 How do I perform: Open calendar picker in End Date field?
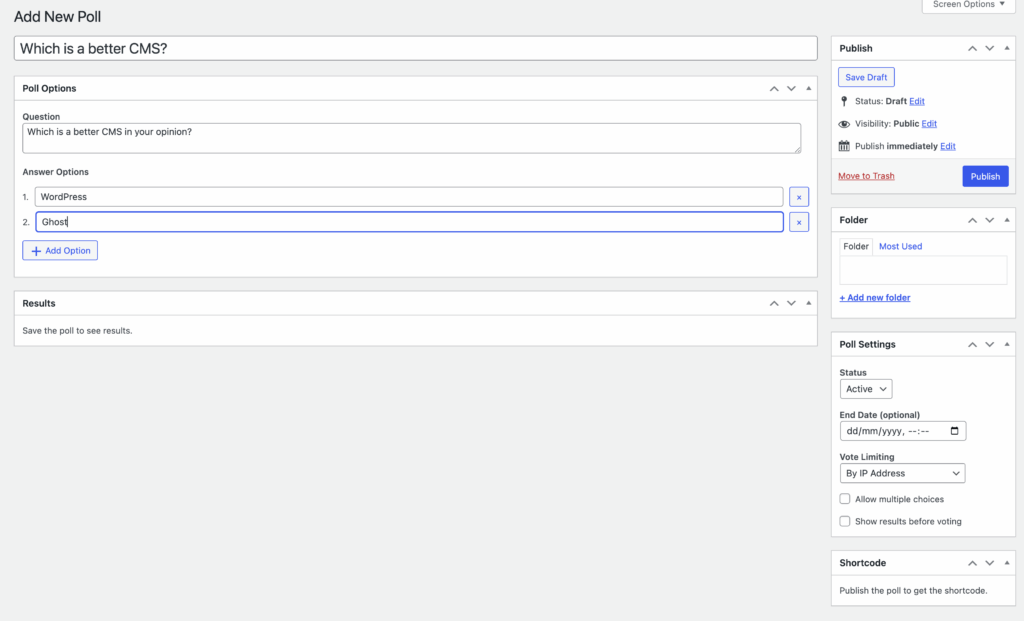click(x=955, y=432)
